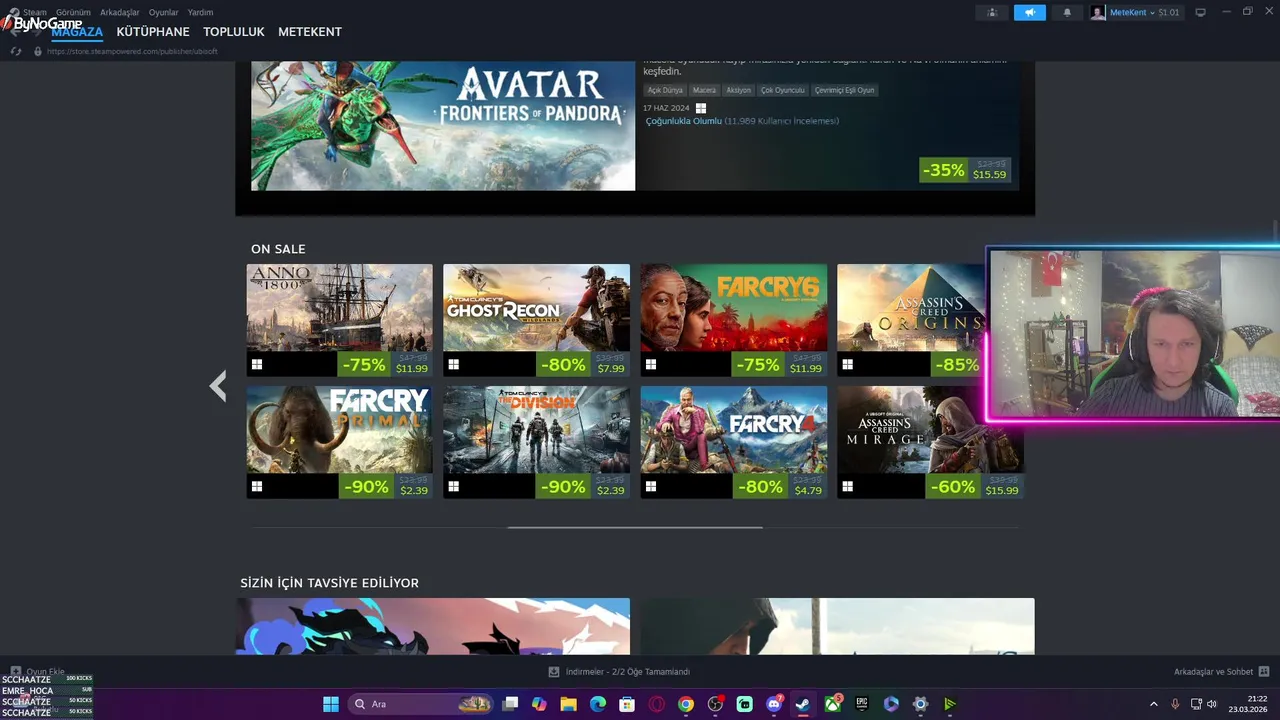
Task: Switch to Big Picture mode monitor icon
Action: click(1201, 12)
